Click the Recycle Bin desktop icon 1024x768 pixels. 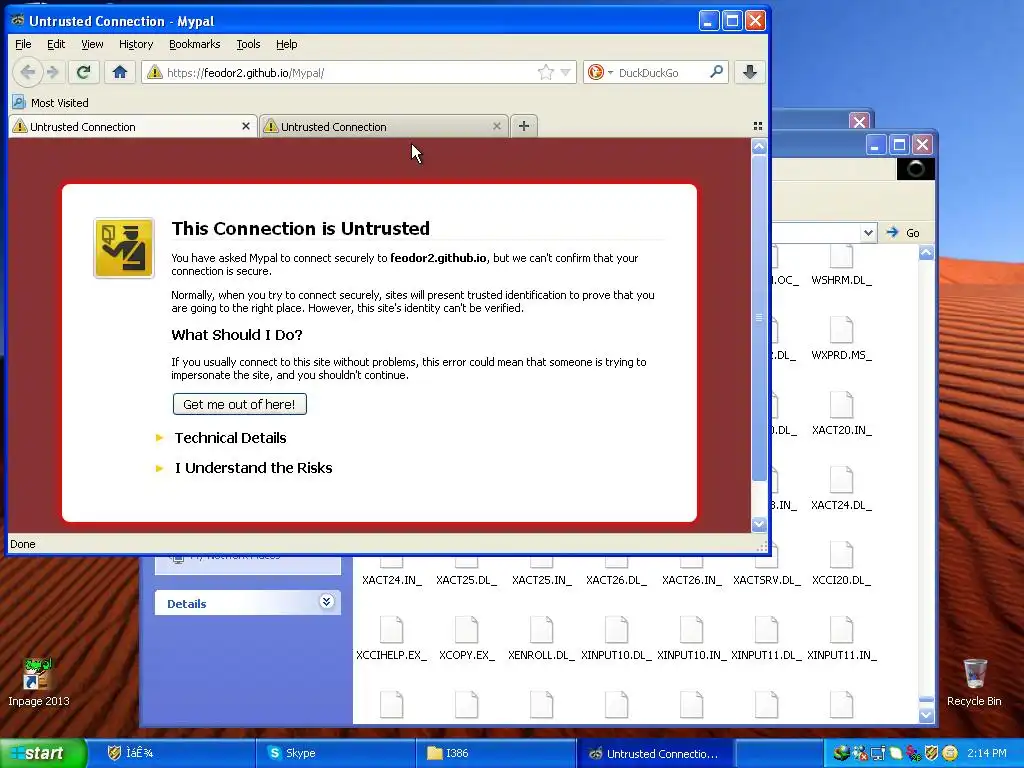pos(974,682)
